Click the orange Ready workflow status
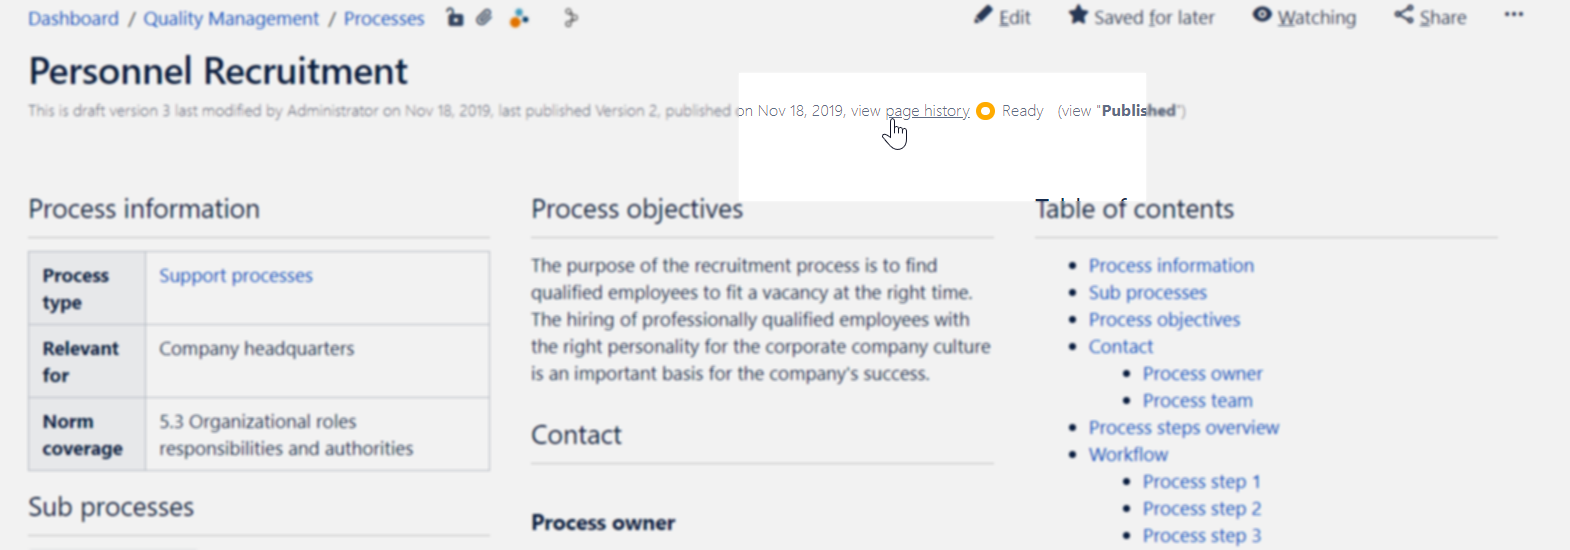 [x=1010, y=111]
